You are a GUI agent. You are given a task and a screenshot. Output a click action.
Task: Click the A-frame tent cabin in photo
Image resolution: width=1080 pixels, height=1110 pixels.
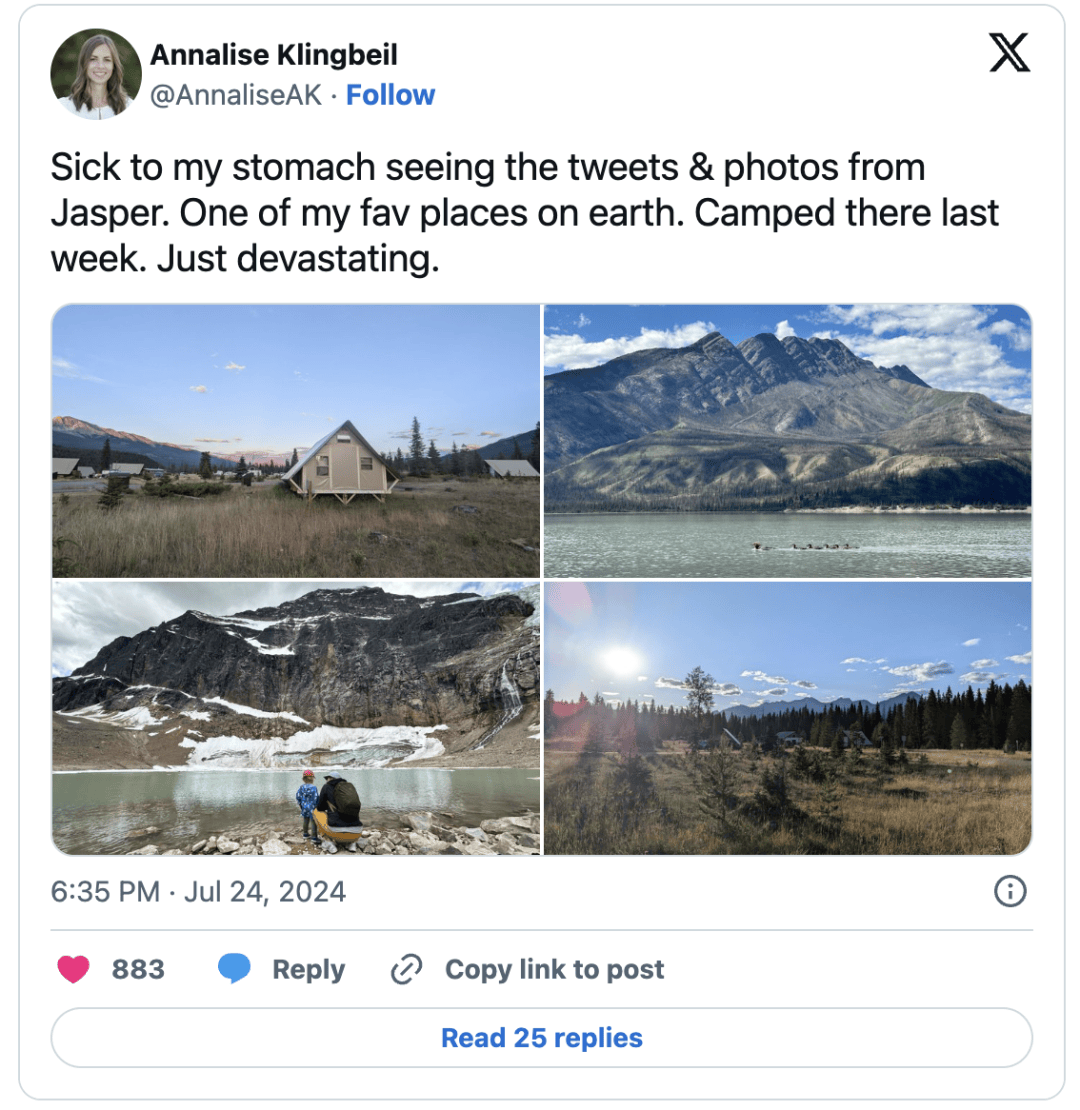point(340,461)
